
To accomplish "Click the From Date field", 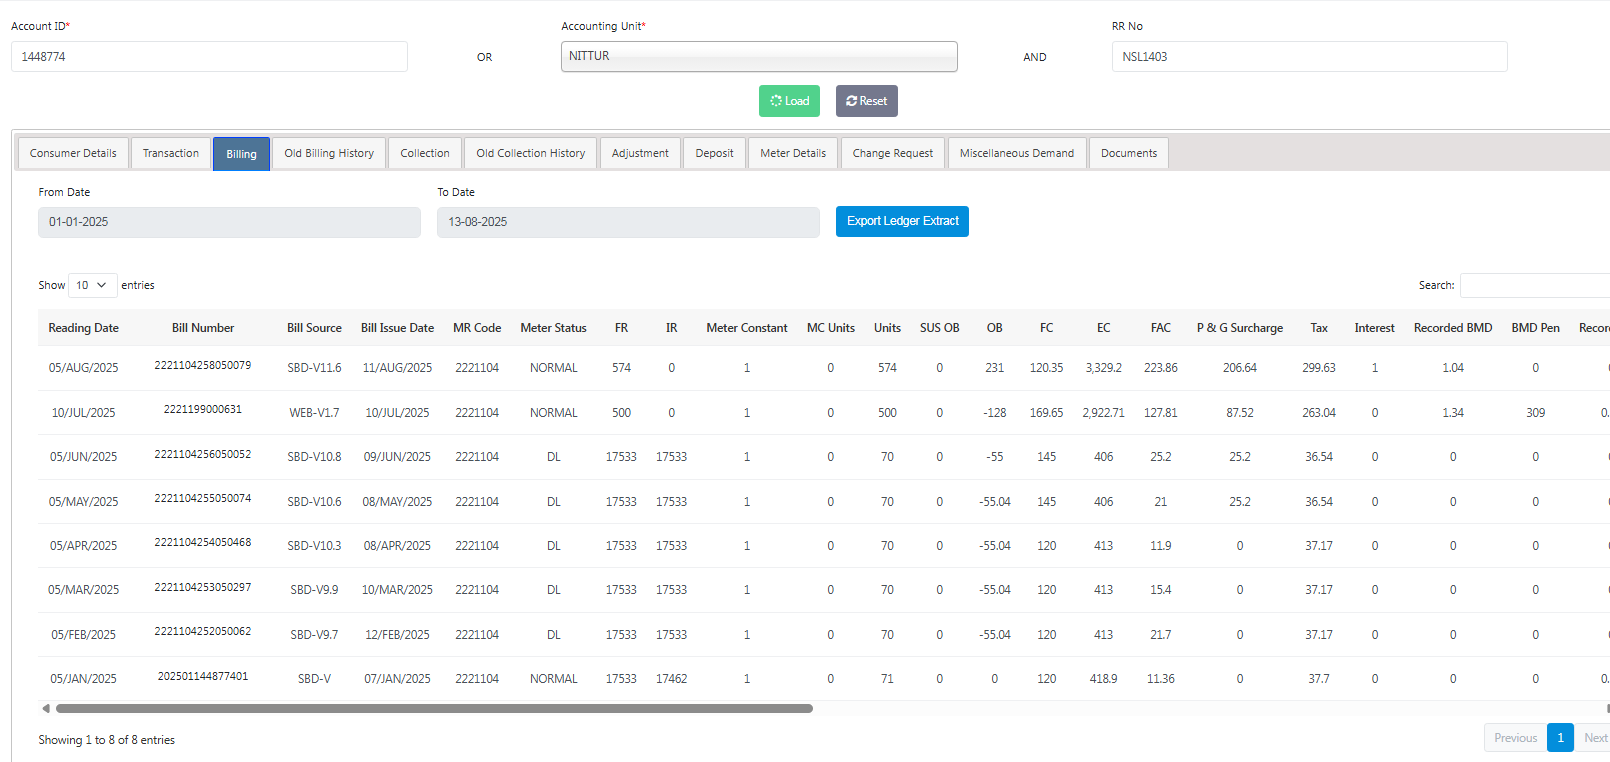I will point(229,222).
